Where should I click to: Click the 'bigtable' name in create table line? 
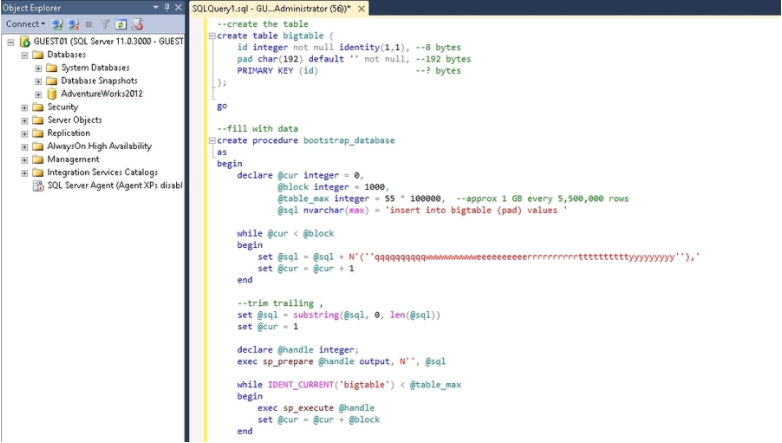[303, 36]
